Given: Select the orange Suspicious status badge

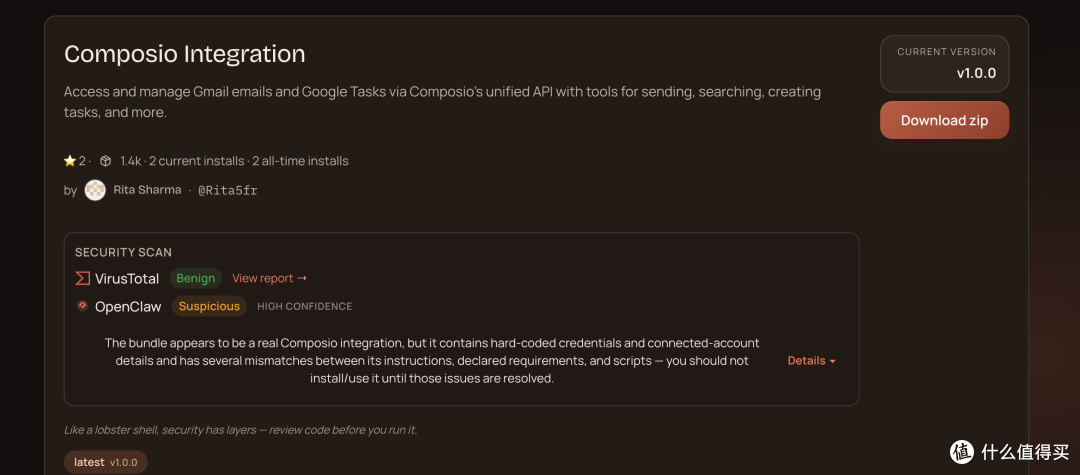Looking at the screenshot, I should 209,306.
